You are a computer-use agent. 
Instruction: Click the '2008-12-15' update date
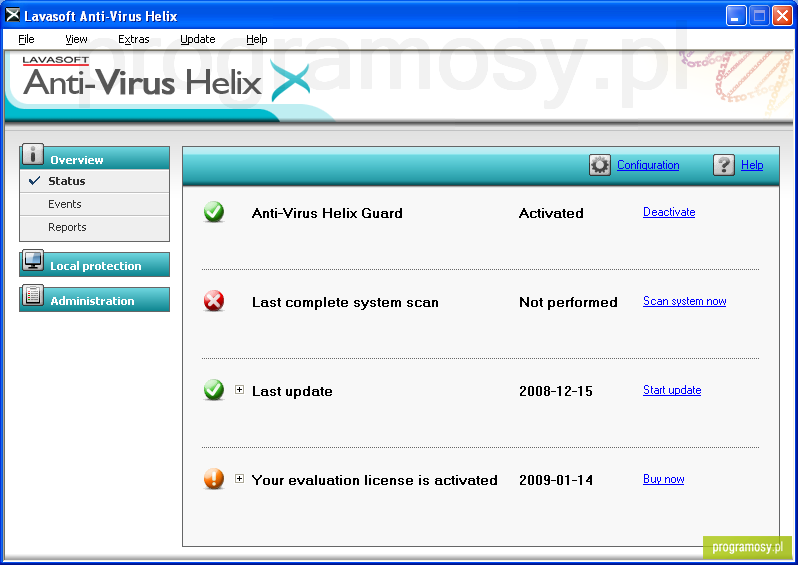(556, 391)
